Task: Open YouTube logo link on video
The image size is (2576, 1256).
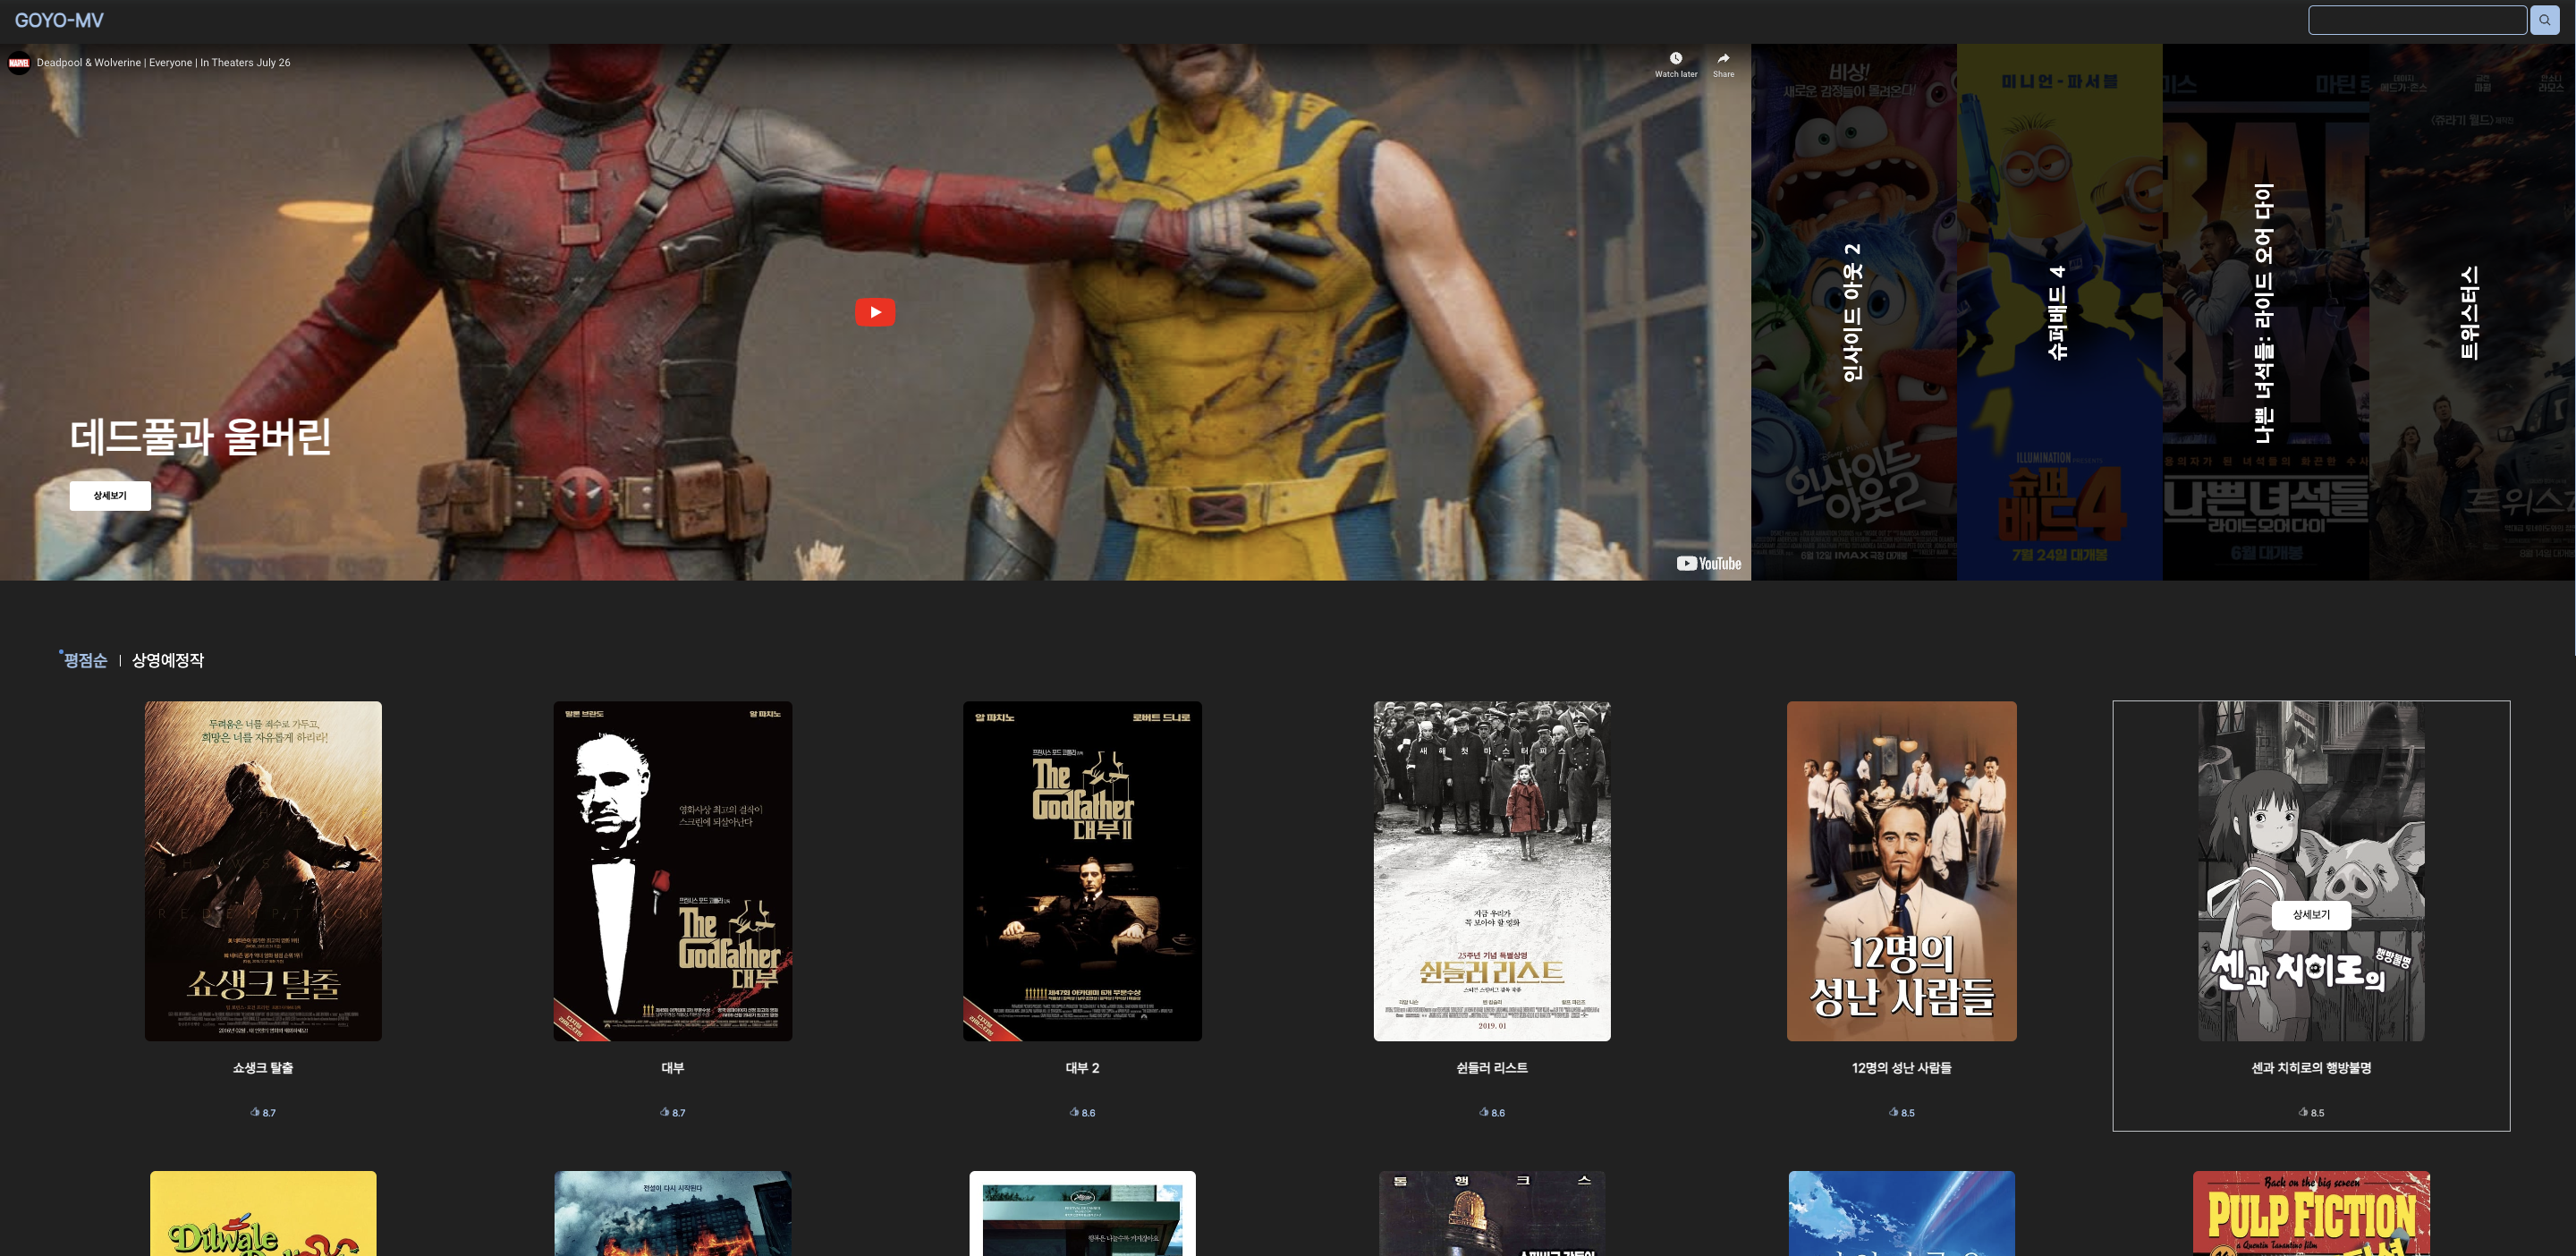Action: point(1709,563)
